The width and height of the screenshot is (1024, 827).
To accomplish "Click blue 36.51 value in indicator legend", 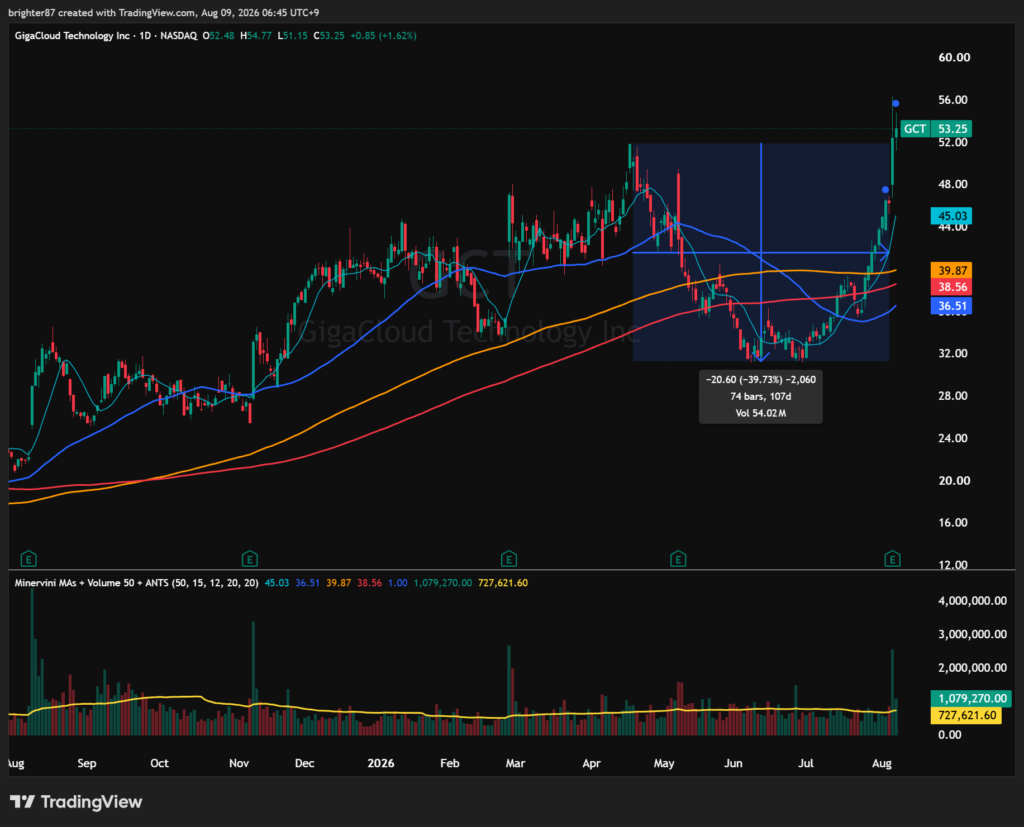I will tap(307, 583).
